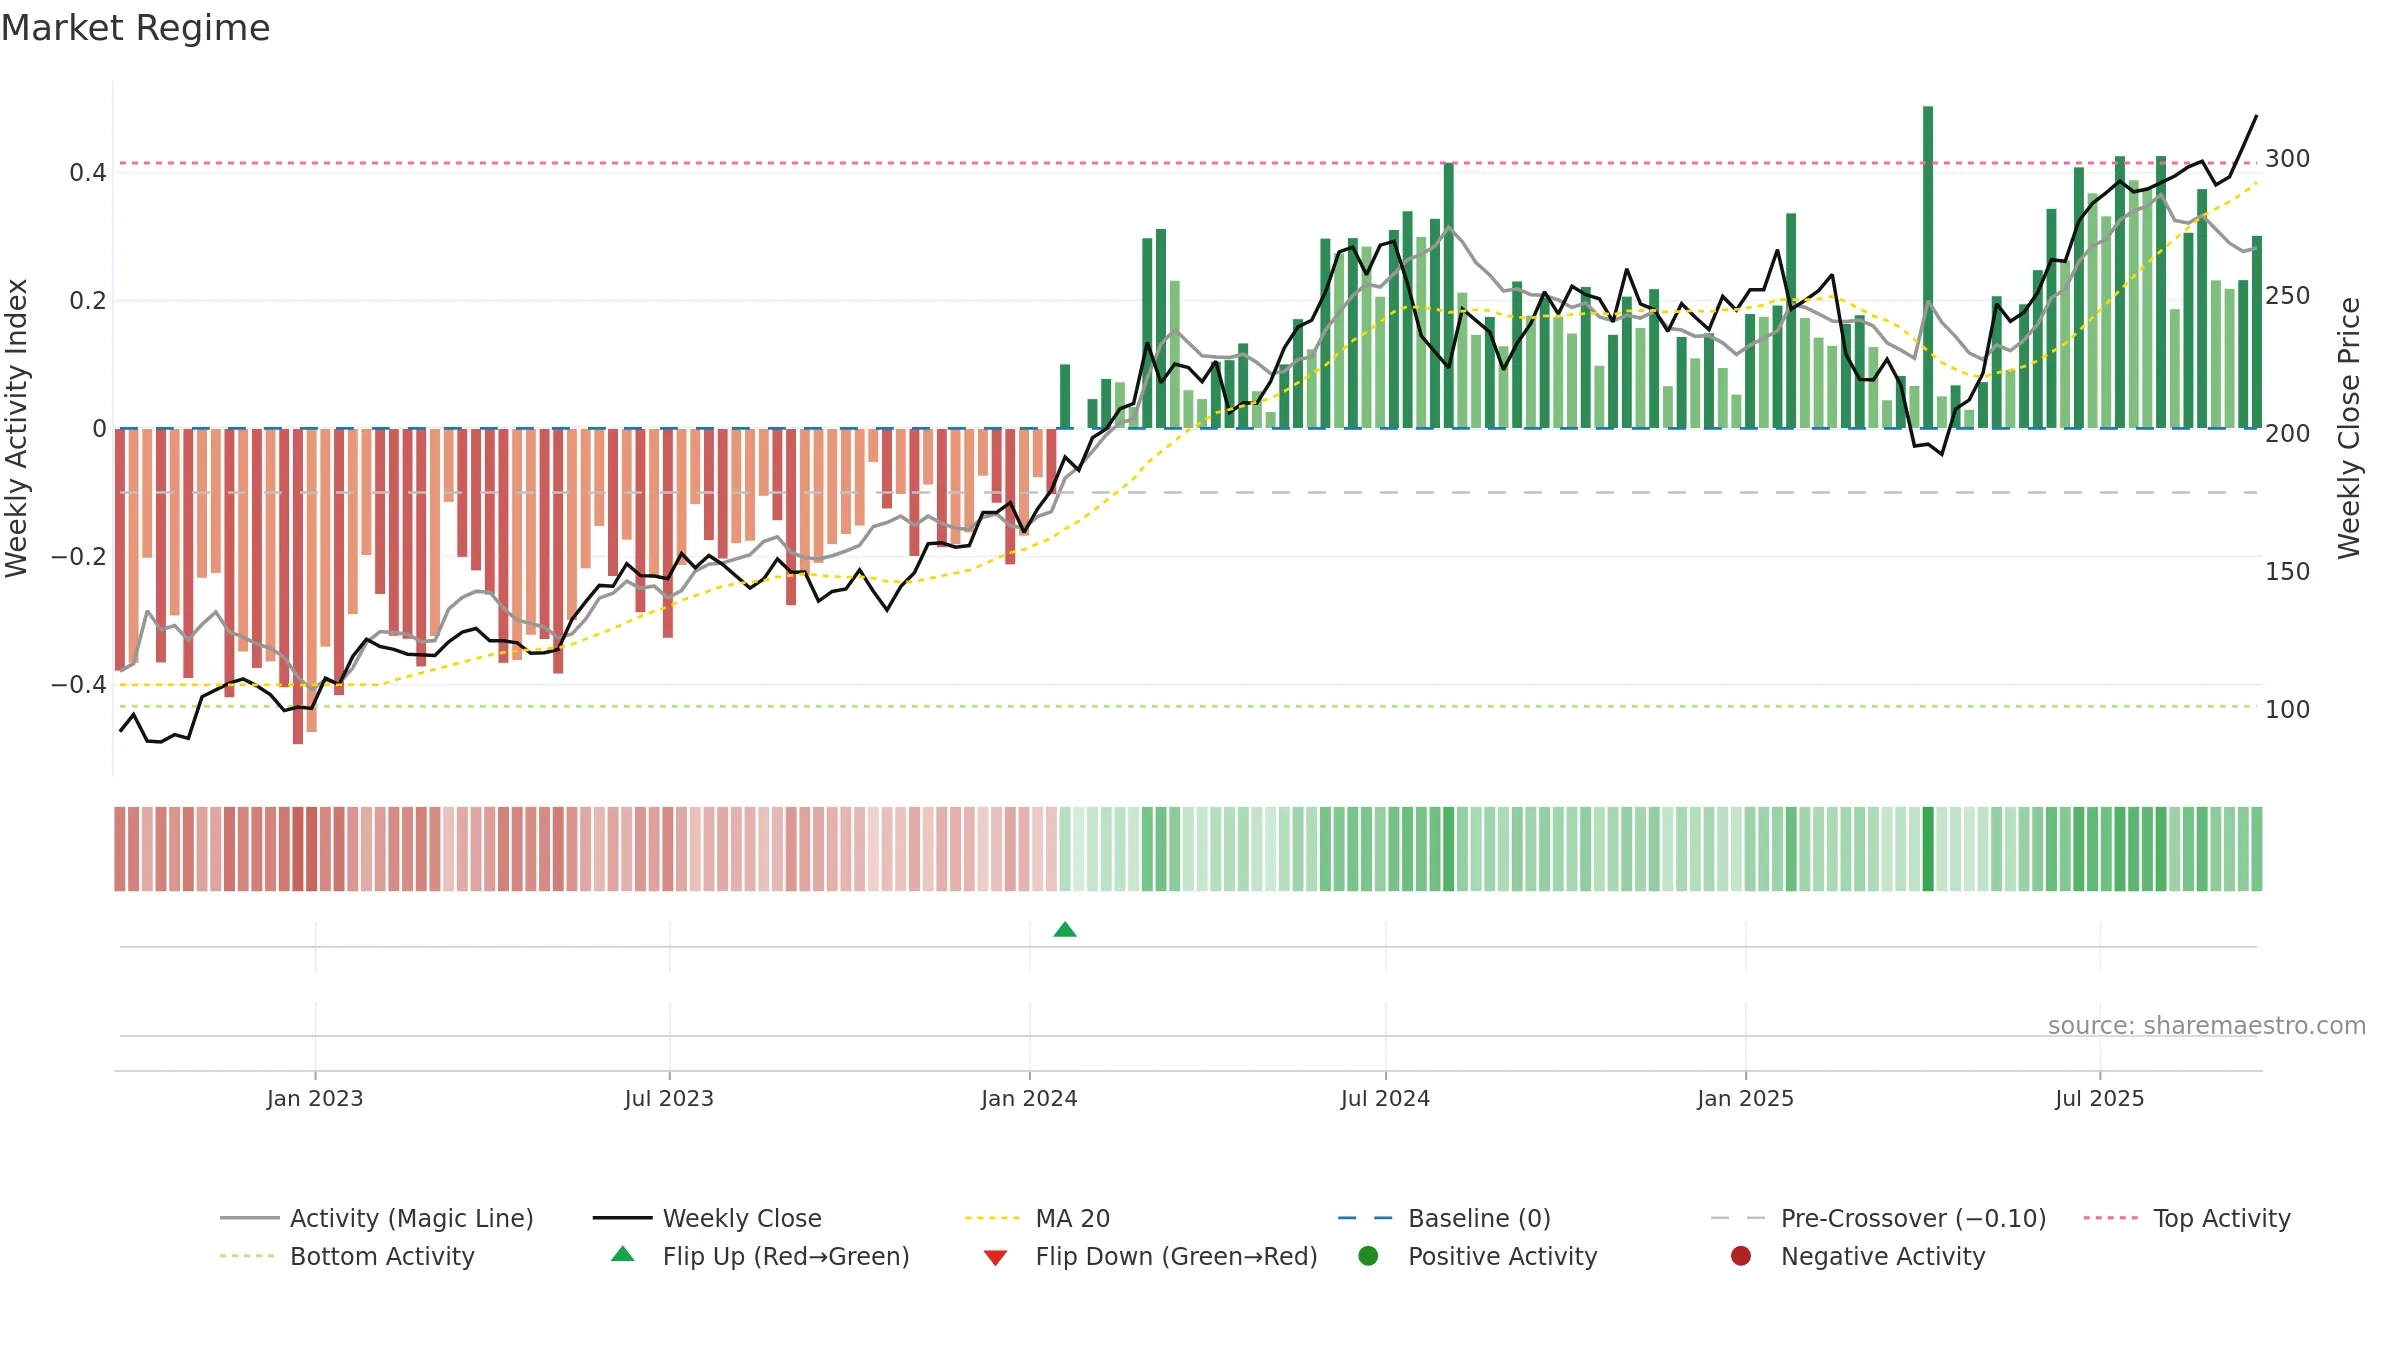Click the 150 price axis tick label
Image resolution: width=2400 pixels, height=1350 pixels.
pos(2288,572)
